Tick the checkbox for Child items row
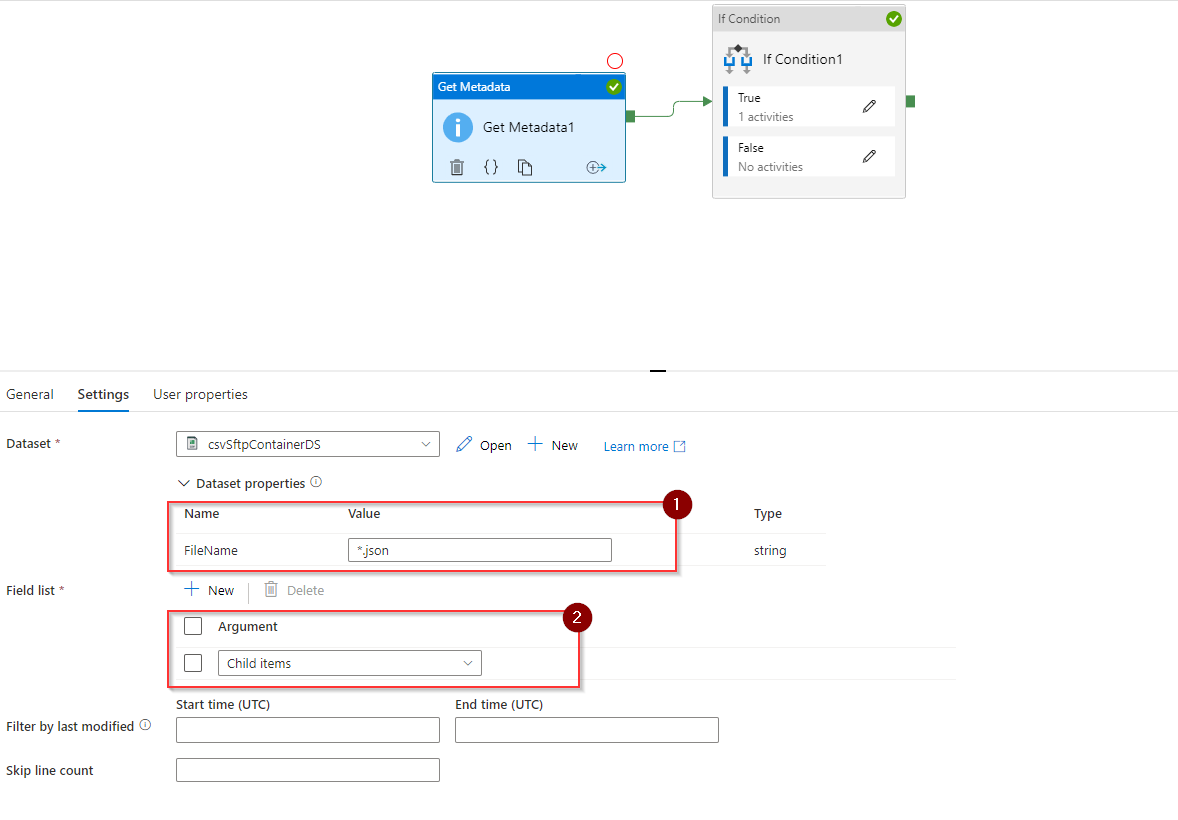Screen dimensions: 1178x820 193,663
